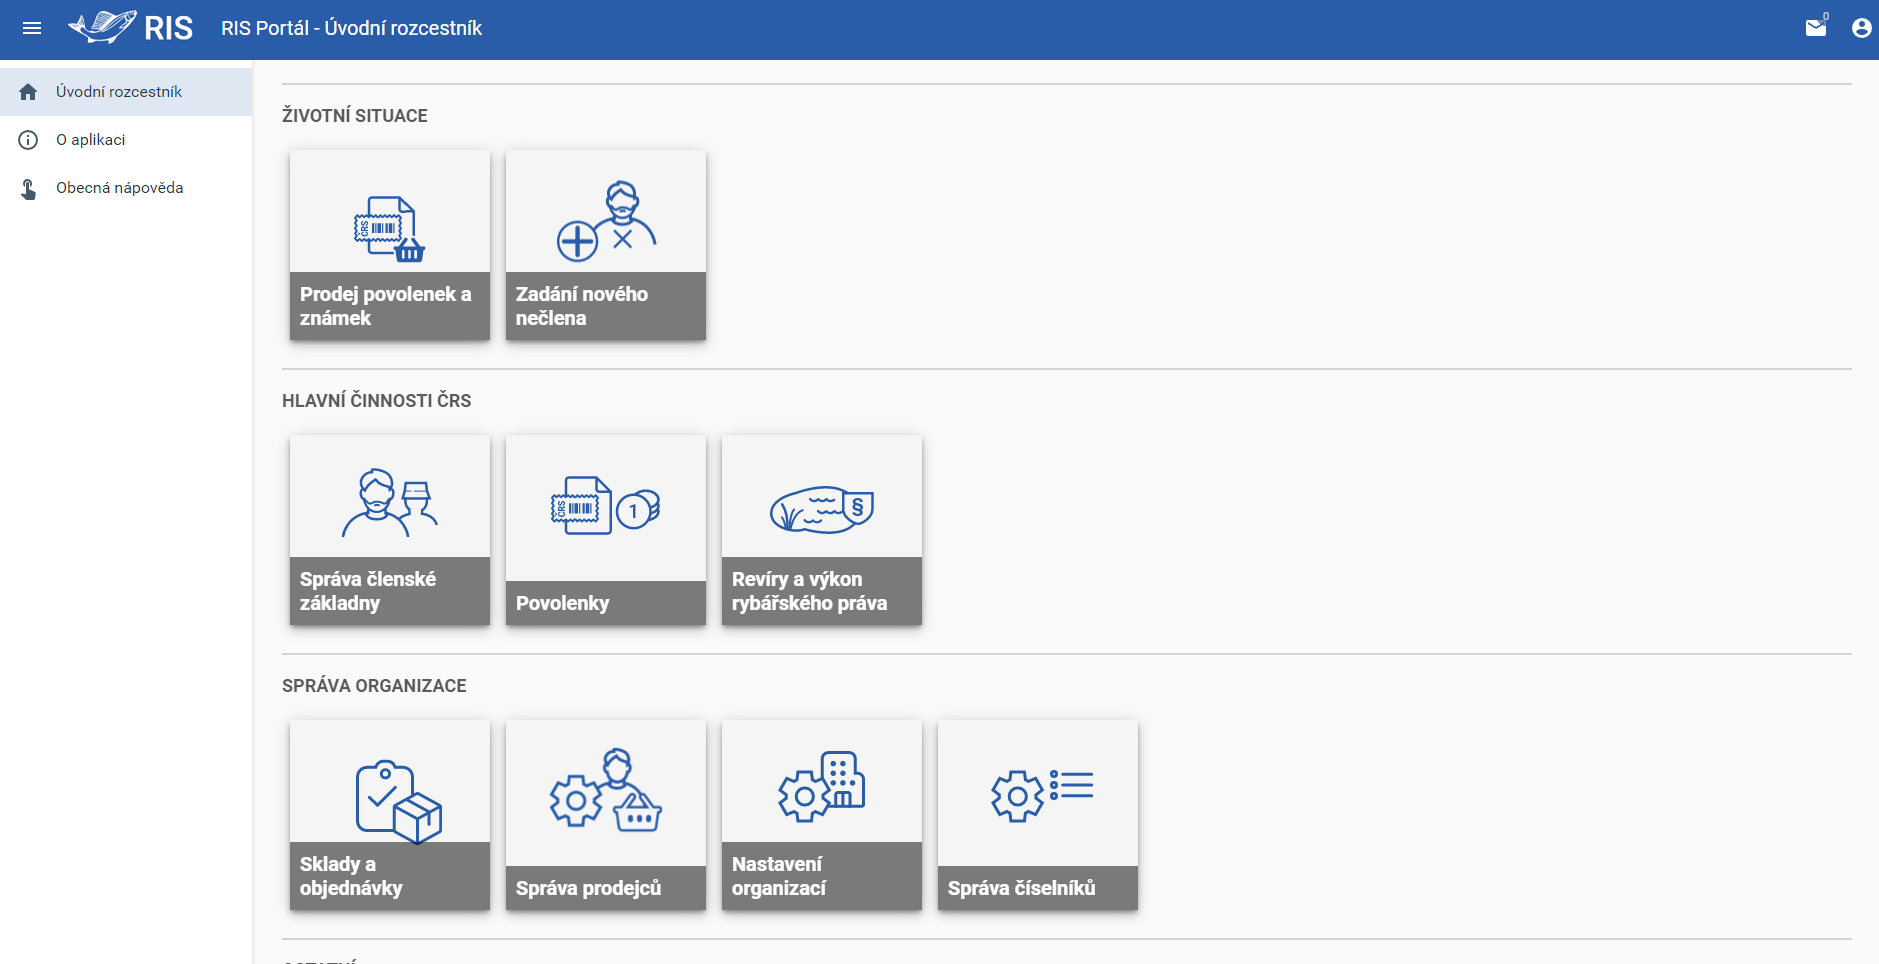Open Revíry a výkon rybářského práva

pos(821,530)
